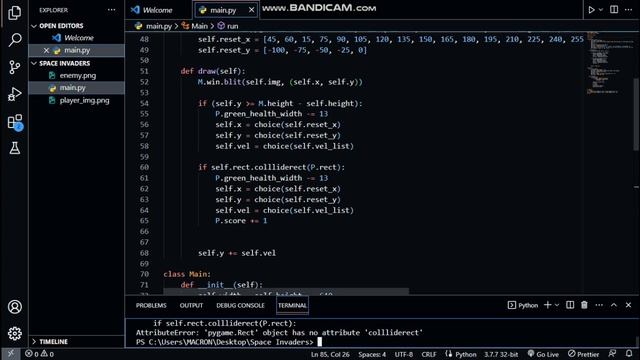Screen dimensions: 640x360
Task: Click line number 60 in gutter
Action: [x=144, y=167]
